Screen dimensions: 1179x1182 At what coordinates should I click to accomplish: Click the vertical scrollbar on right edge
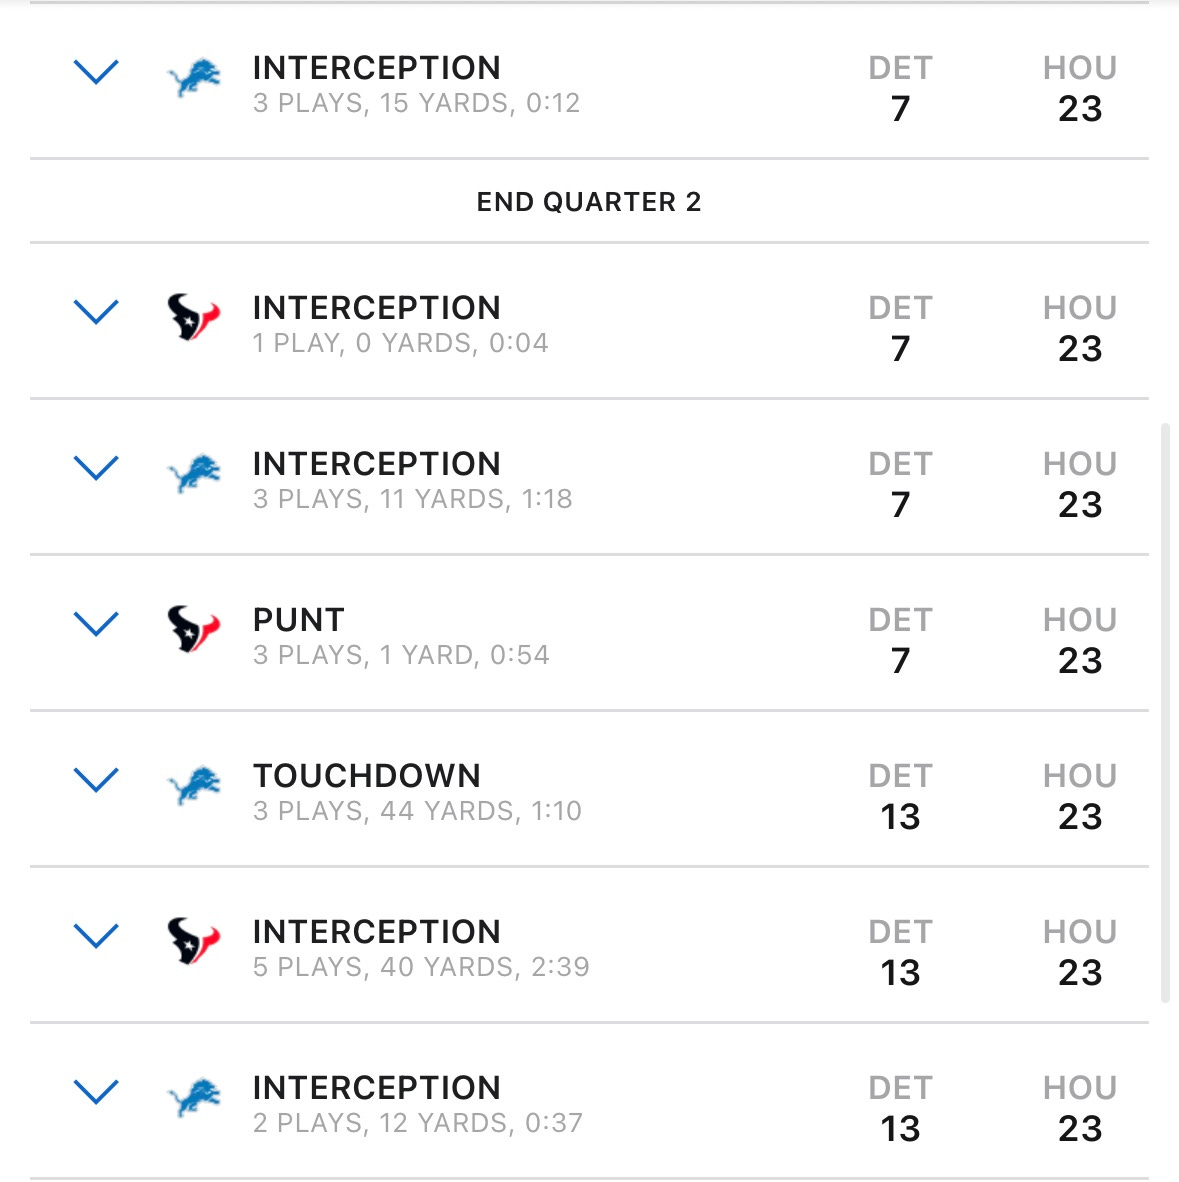(x=1165, y=712)
